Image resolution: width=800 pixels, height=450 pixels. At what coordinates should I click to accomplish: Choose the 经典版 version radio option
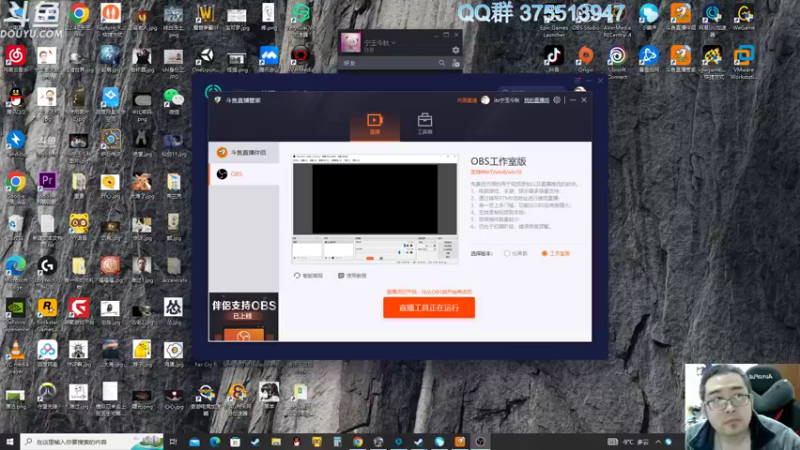click(x=516, y=254)
